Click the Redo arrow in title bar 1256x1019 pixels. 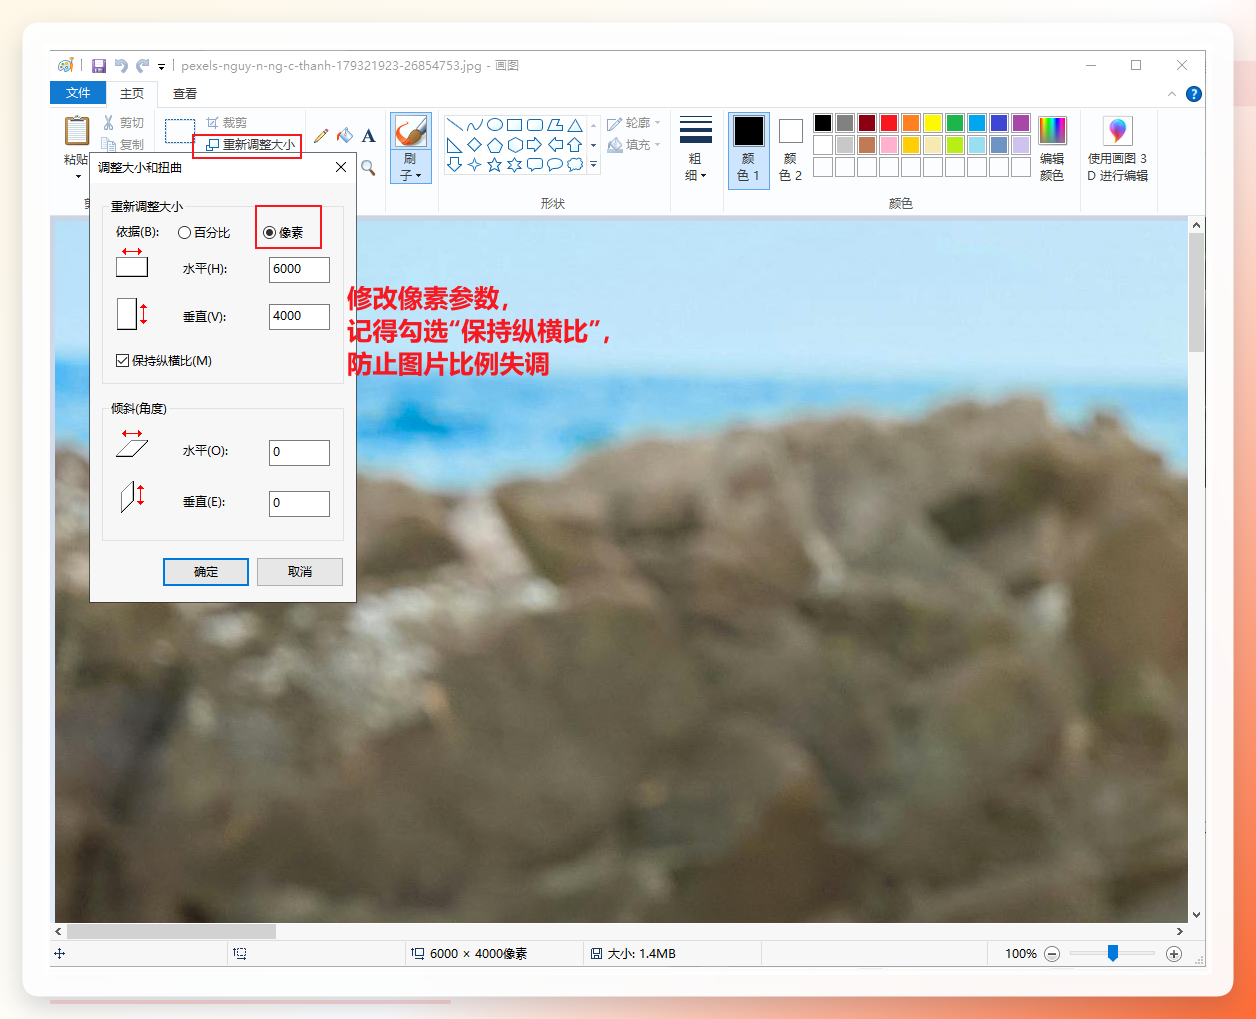tap(143, 66)
